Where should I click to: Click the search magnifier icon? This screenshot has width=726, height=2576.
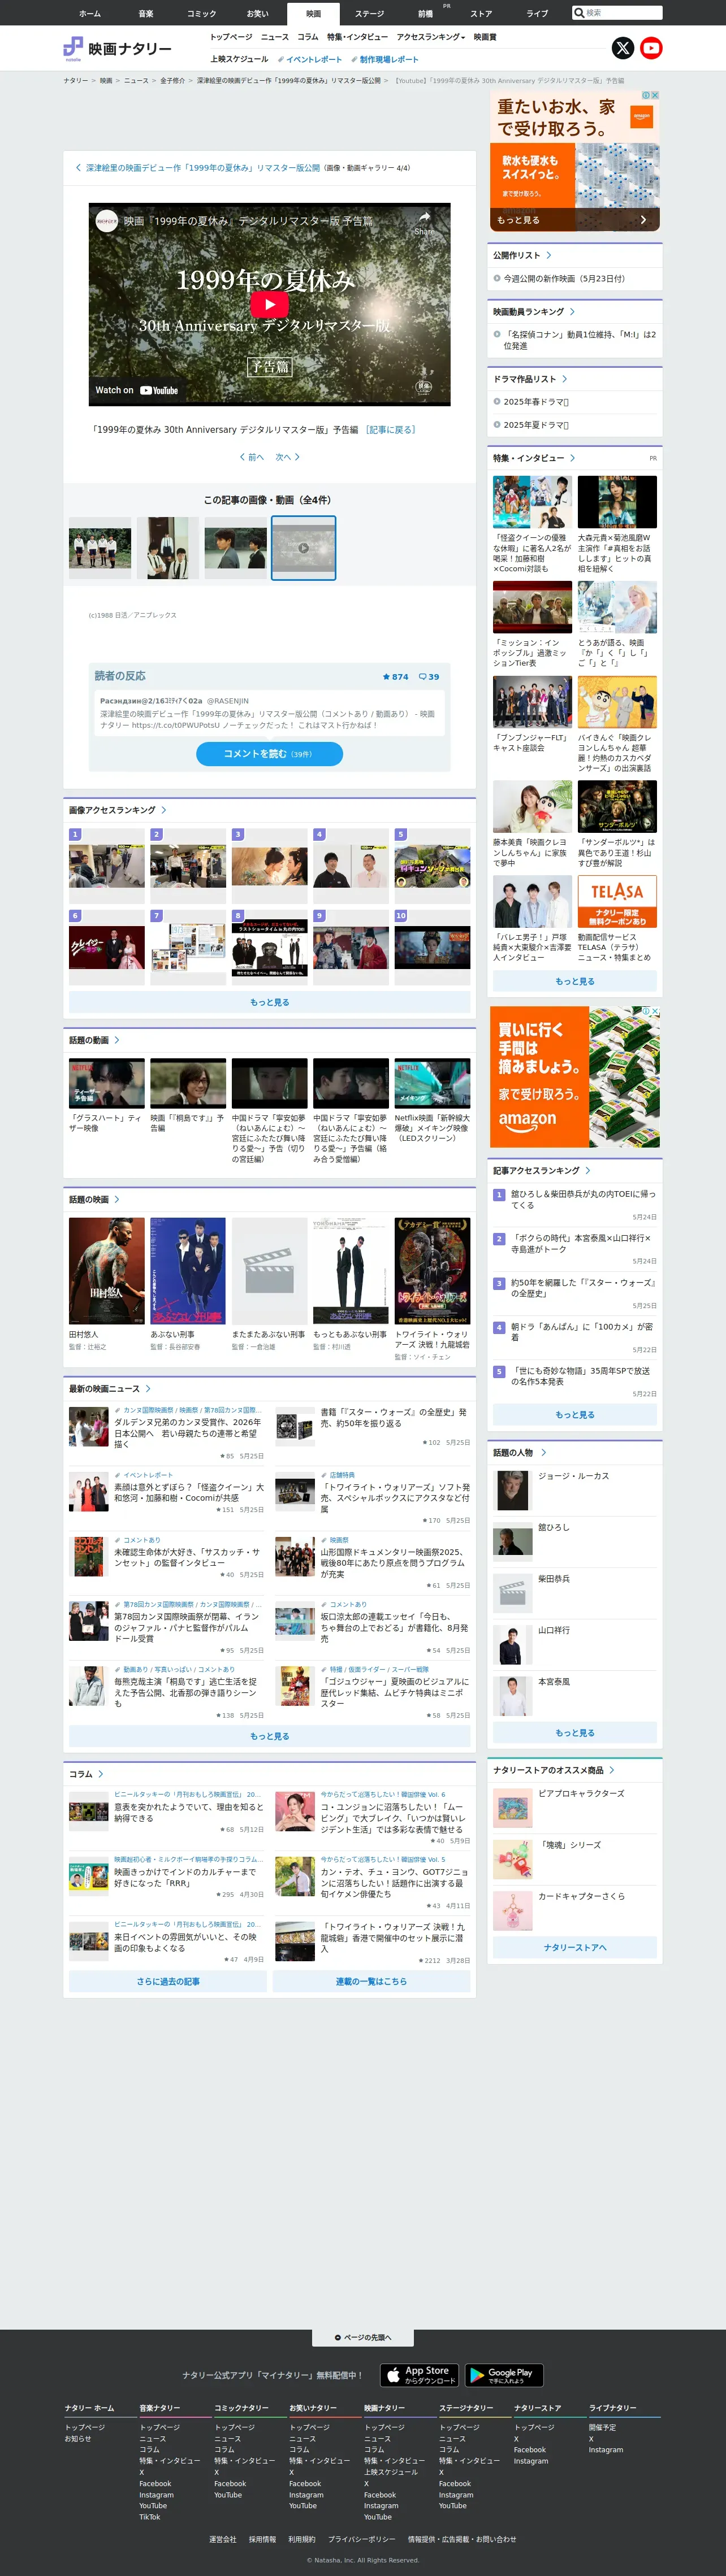point(579,13)
